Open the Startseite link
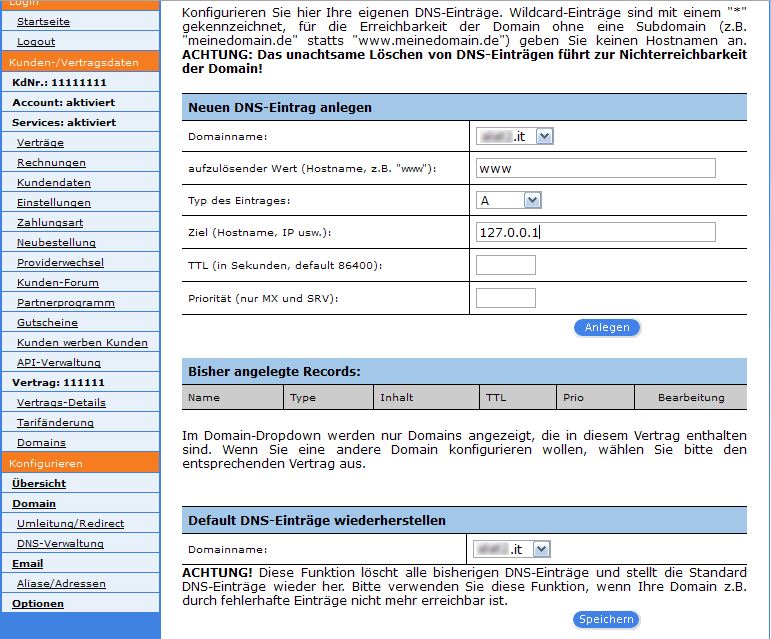The width and height of the screenshot is (771, 639). tap(43, 22)
